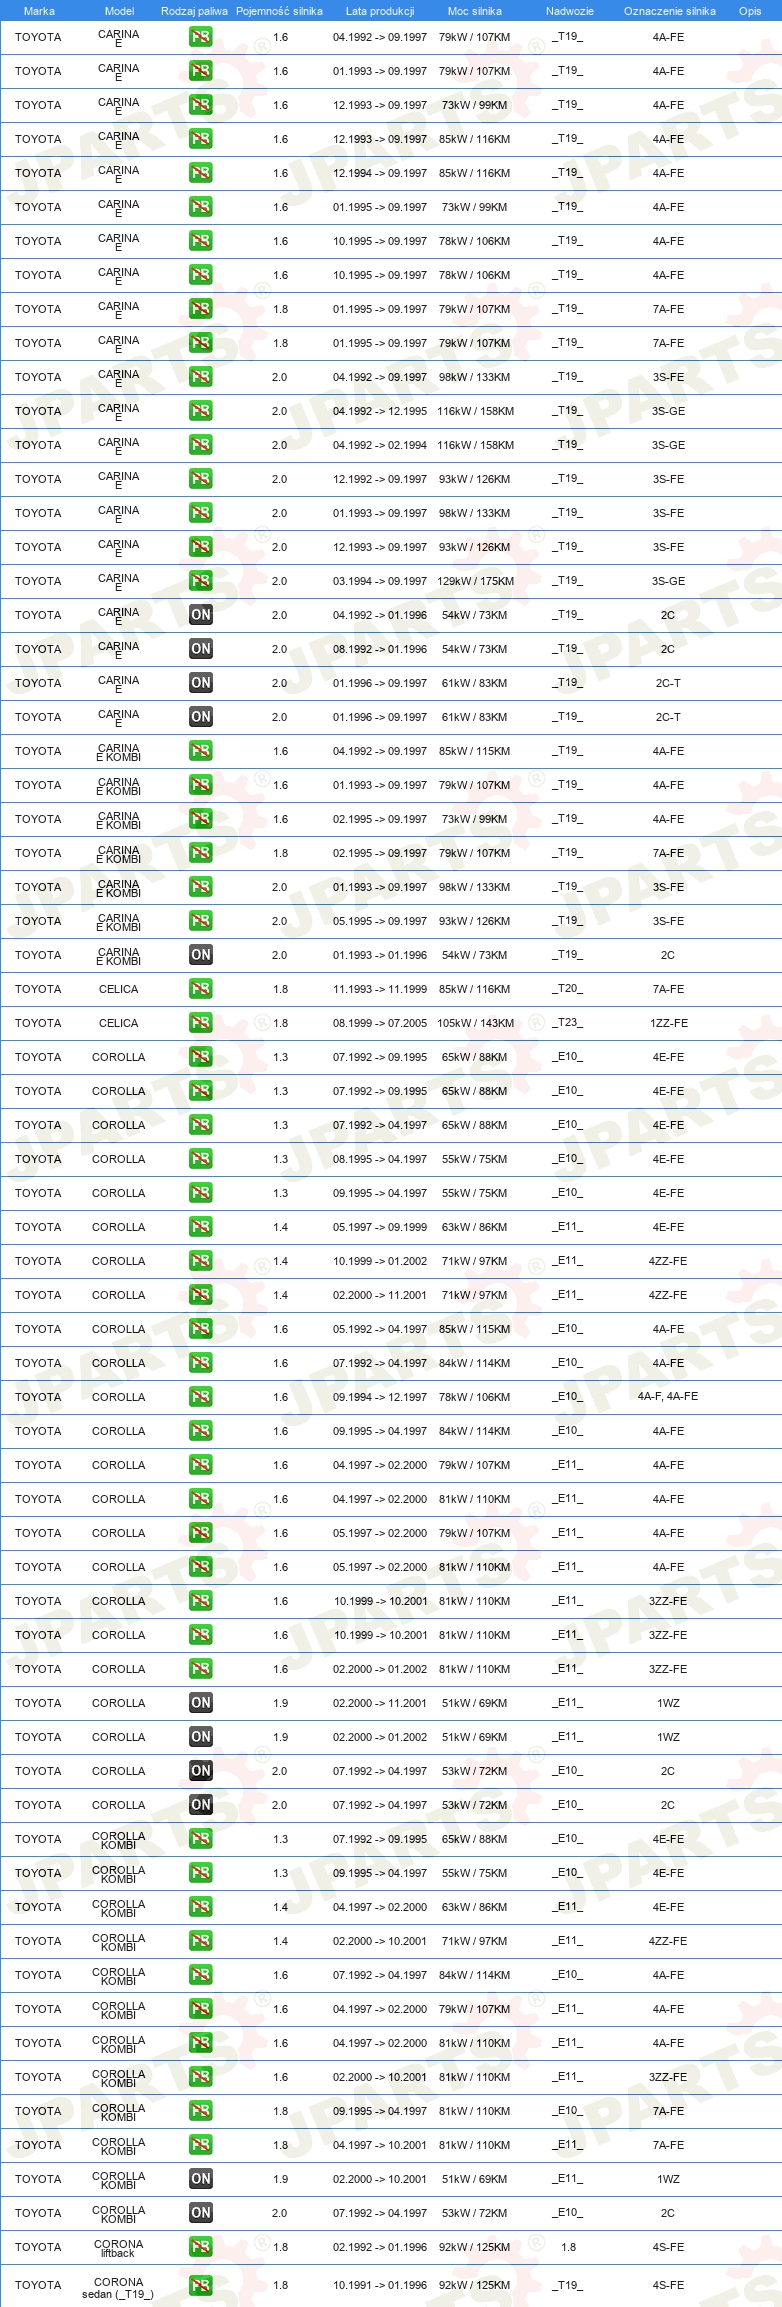Click diesel ON icon in Corolla Kombi 2C row
This screenshot has height=2307, width=782.
tap(200, 2213)
